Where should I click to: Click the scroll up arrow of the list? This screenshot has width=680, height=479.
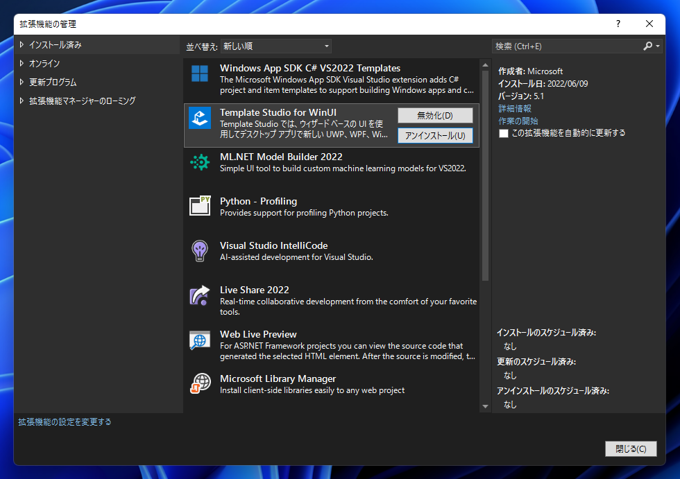485,65
